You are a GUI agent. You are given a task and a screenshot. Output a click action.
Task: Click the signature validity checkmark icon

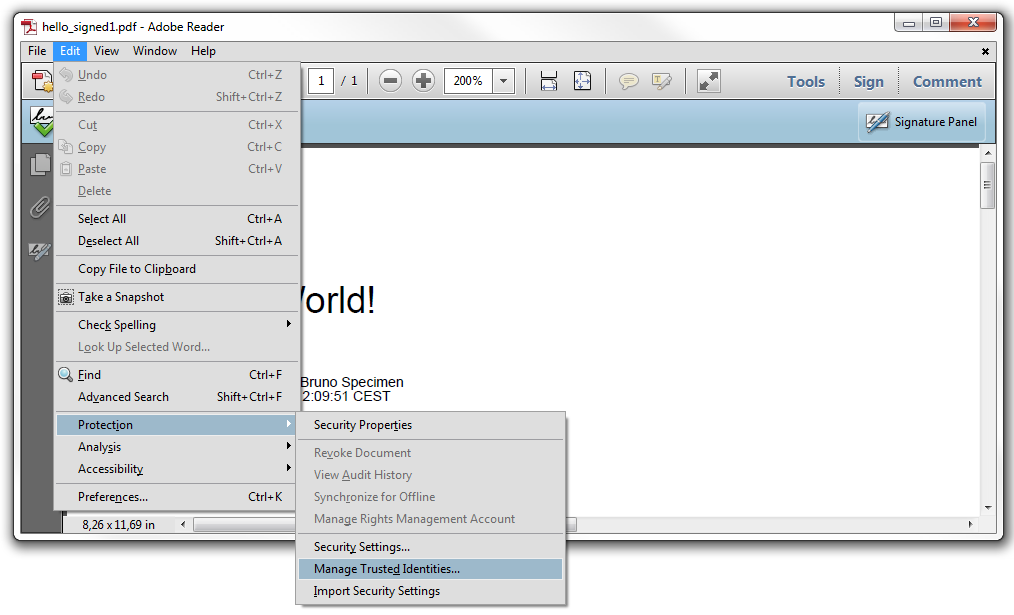[x=41, y=122]
